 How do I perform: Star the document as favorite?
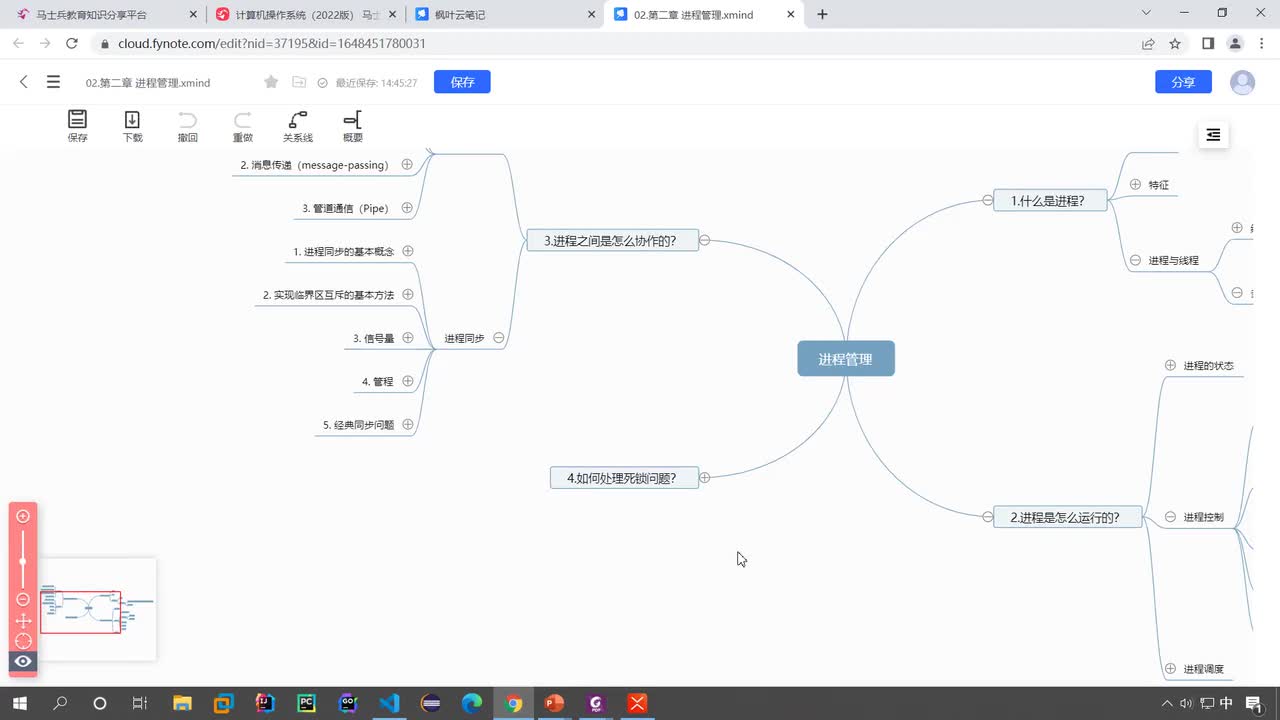(271, 82)
